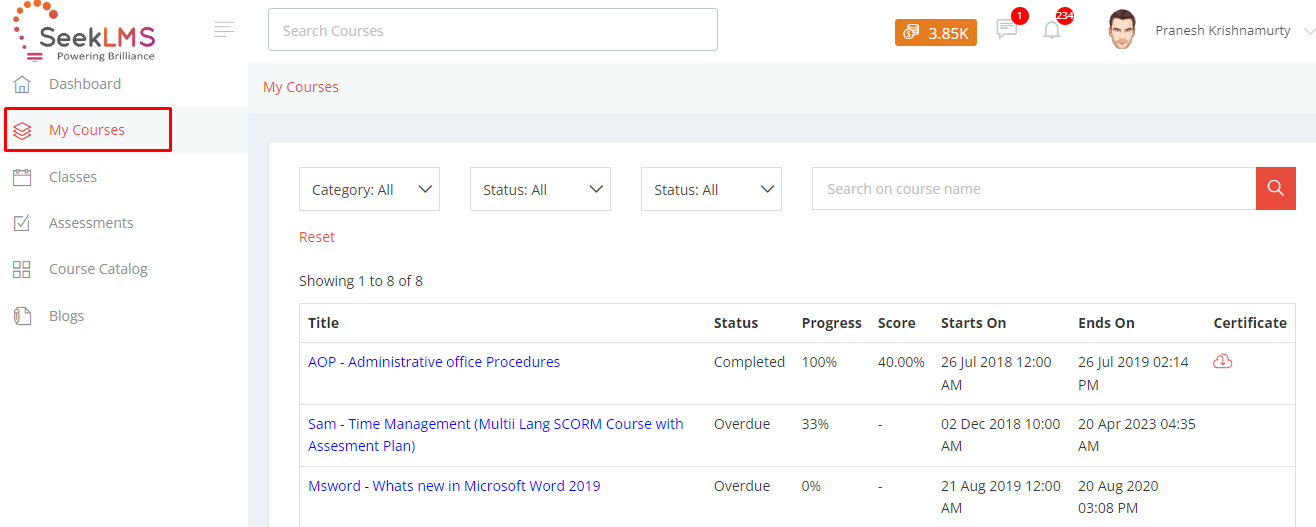Expand the Category: All dropdown
The image size is (1316, 527).
click(x=369, y=189)
